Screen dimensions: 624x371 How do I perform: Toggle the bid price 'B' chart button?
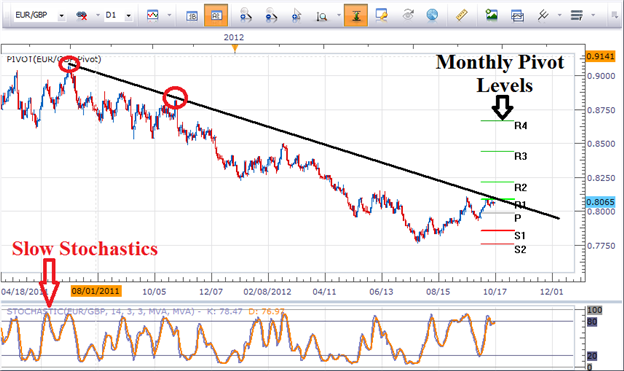(192, 16)
